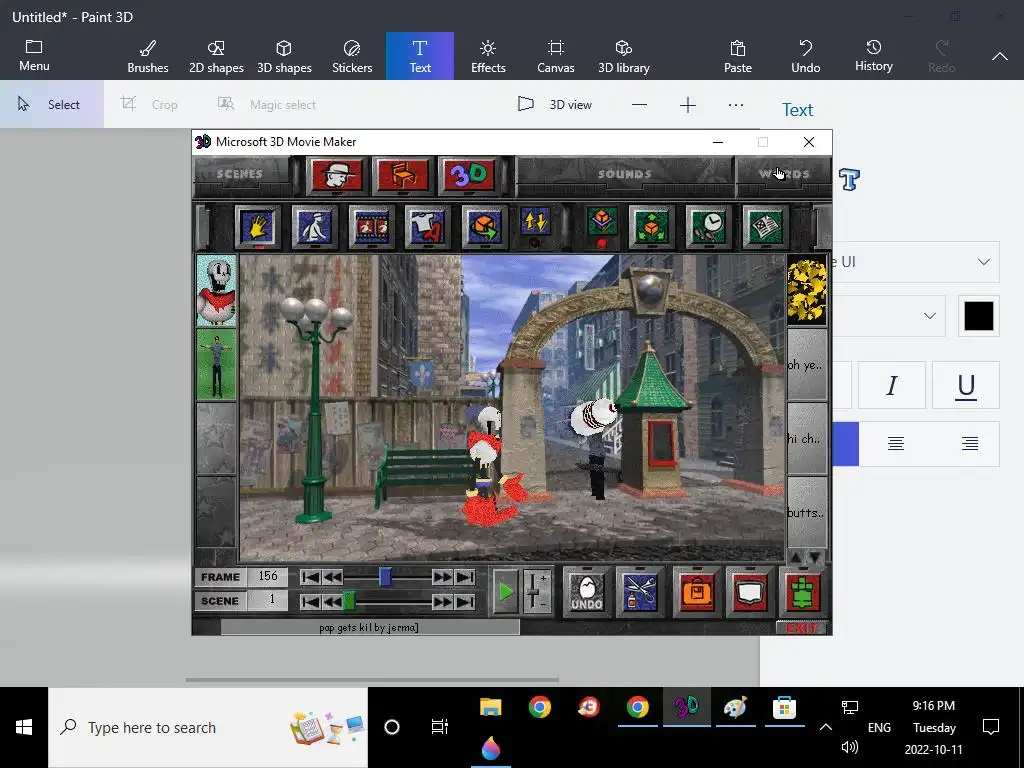This screenshot has height=768, width=1024.
Task: Open the Actors button in 3D Movie Maker
Action: 336,175
